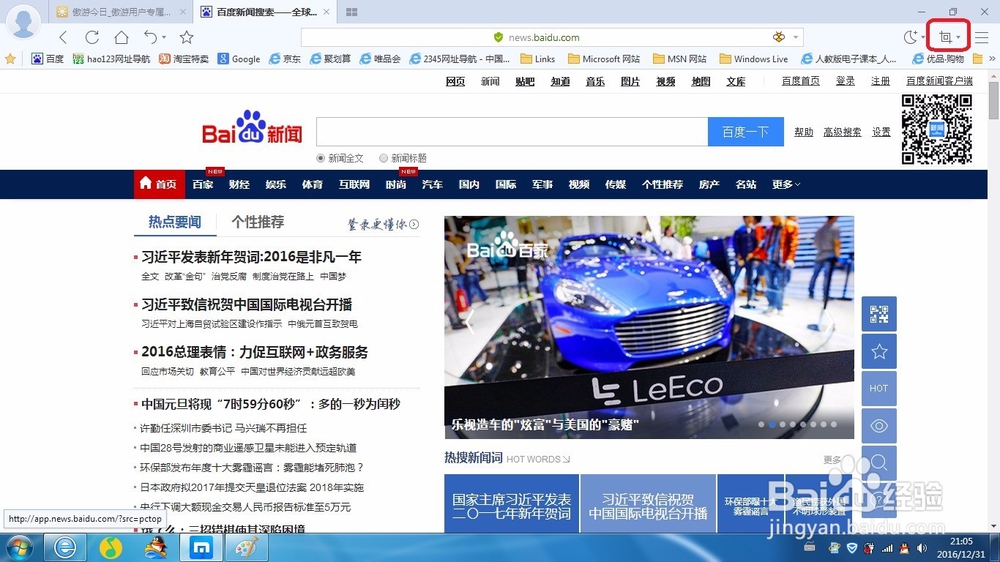This screenshot has height=562, width=1000.
Task: Switch to the 傲游今日 browser tab
Action: [121, 11]
